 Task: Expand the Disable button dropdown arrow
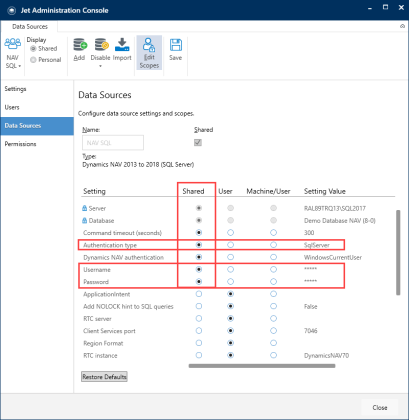tap(100, 66)
